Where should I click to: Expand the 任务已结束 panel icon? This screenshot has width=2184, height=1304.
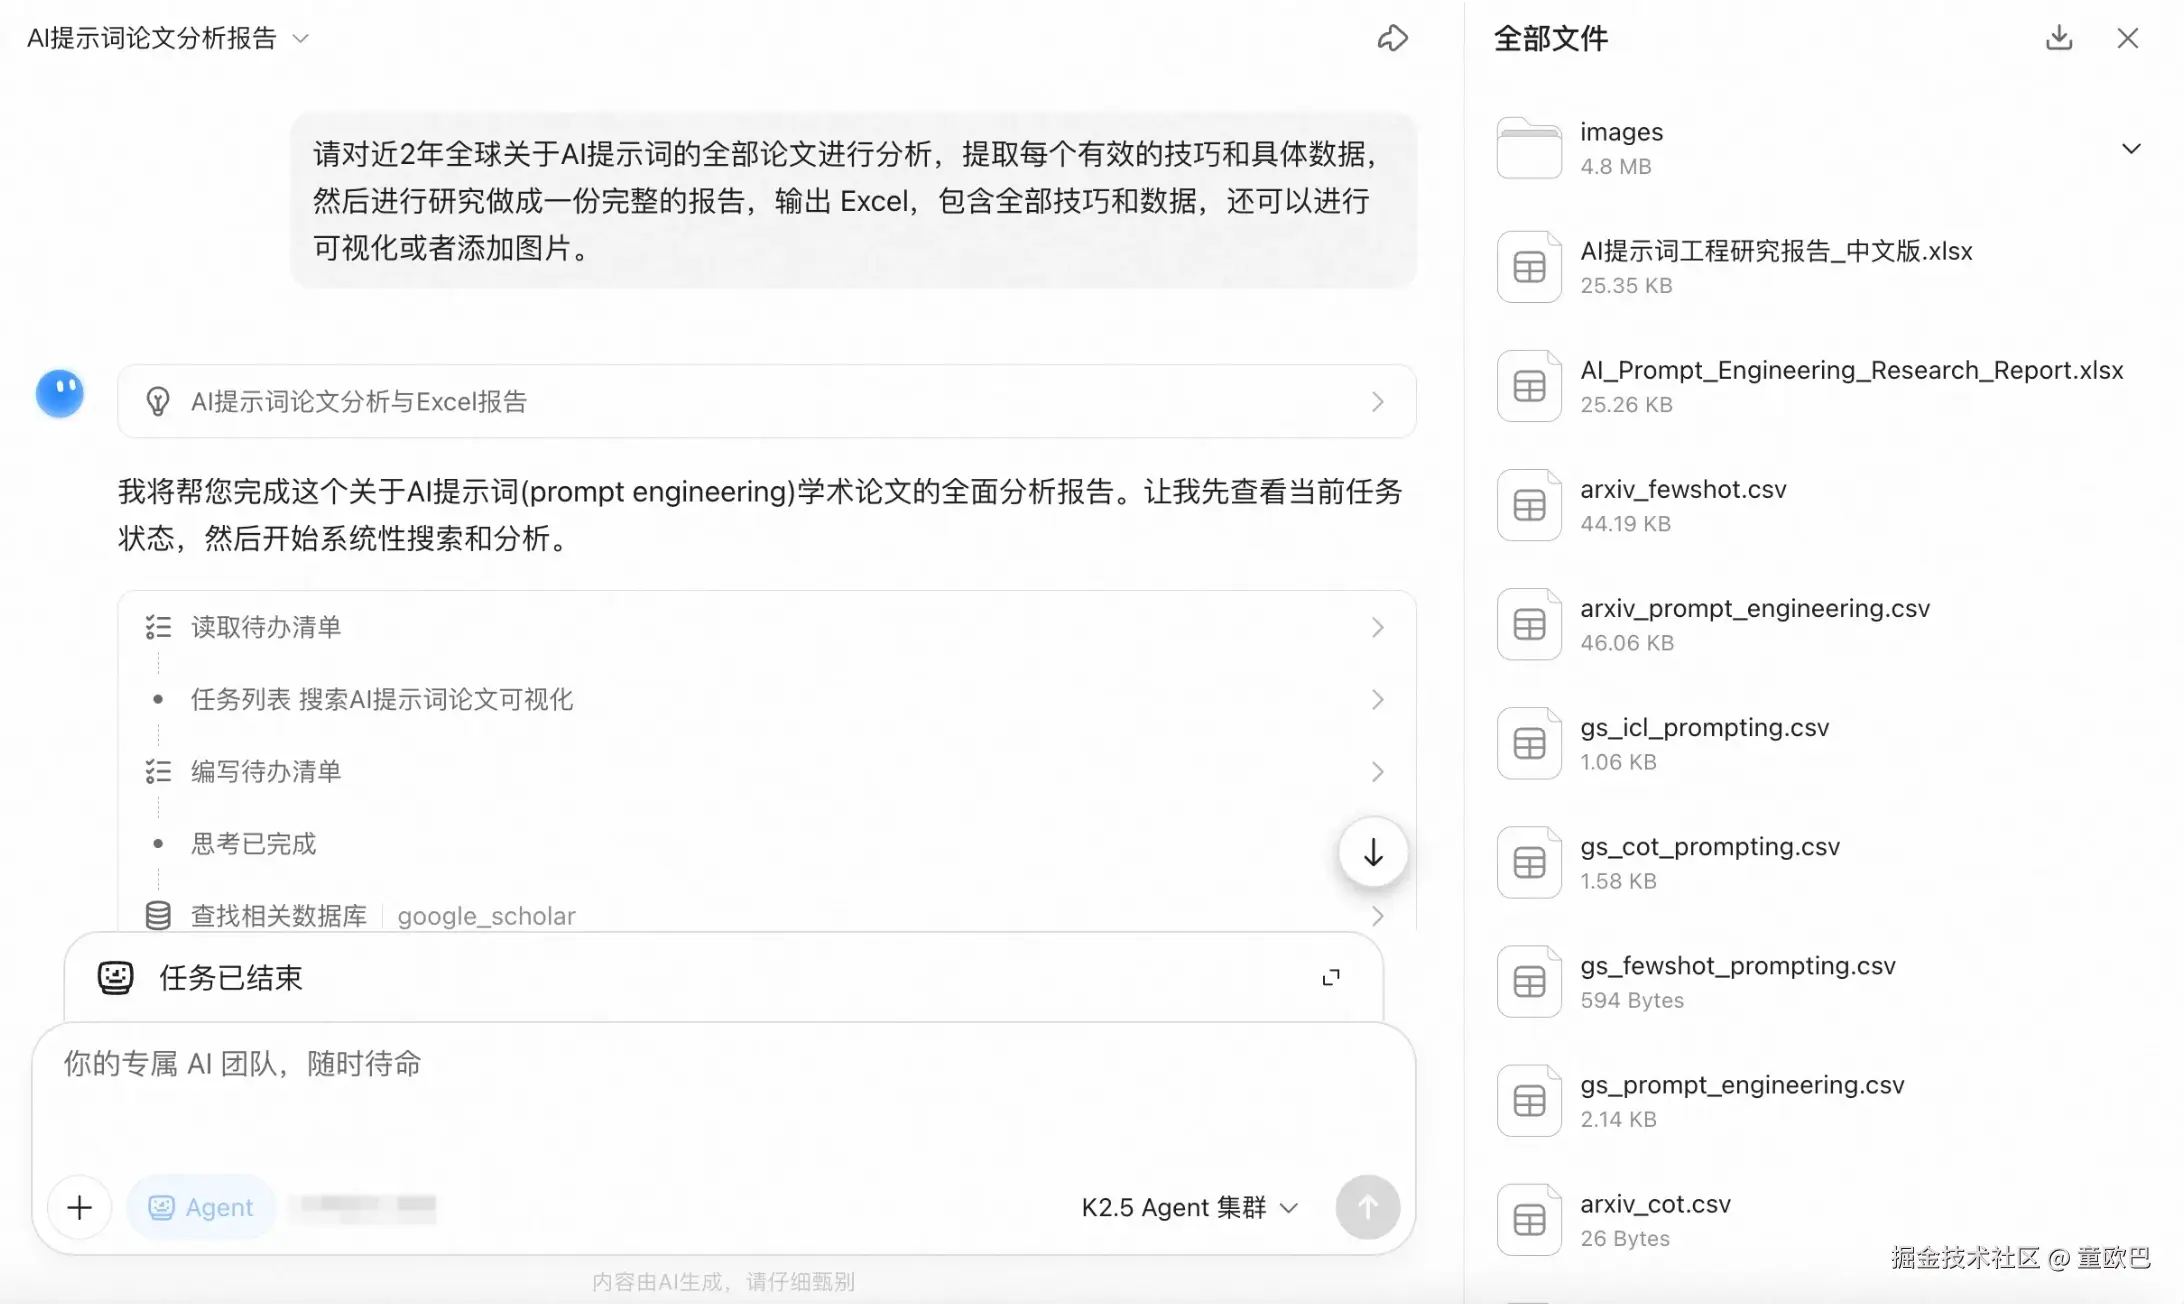click(1330, 977)
